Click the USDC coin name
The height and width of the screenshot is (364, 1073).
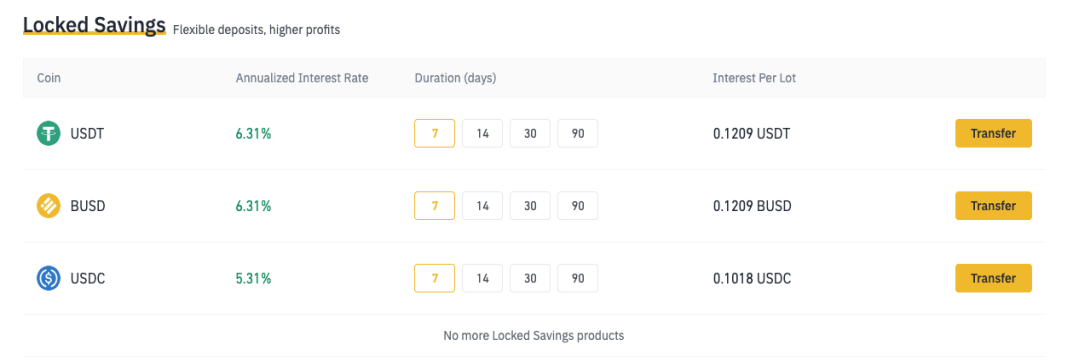pyautogui.click(x=88, y=278)
